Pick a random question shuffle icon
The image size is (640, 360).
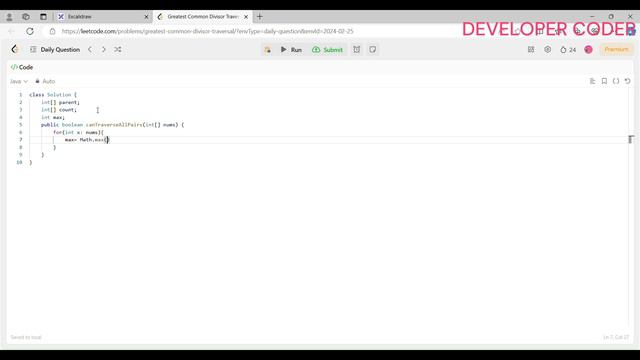(118, 49)
